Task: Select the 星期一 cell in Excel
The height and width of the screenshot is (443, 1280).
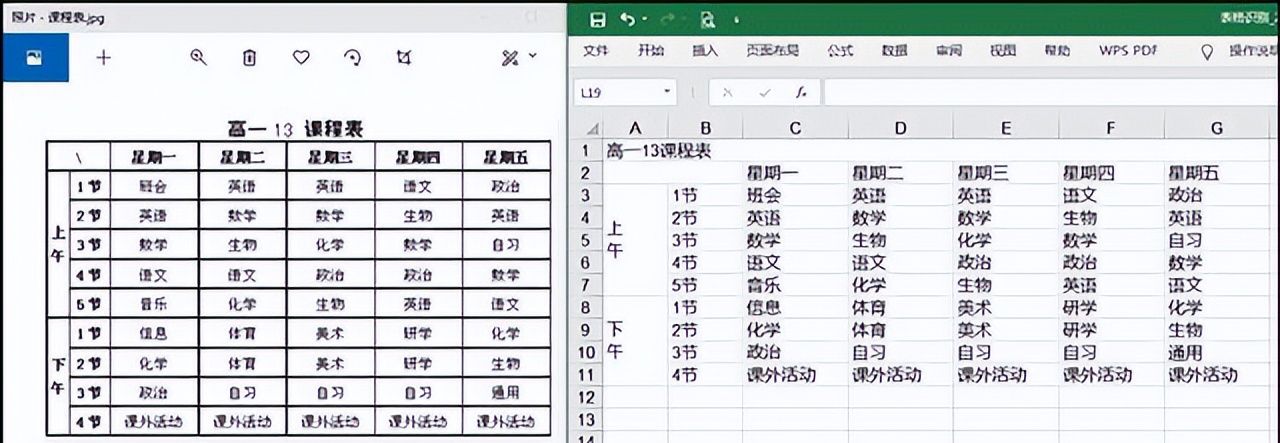Action: coord(795,173)
